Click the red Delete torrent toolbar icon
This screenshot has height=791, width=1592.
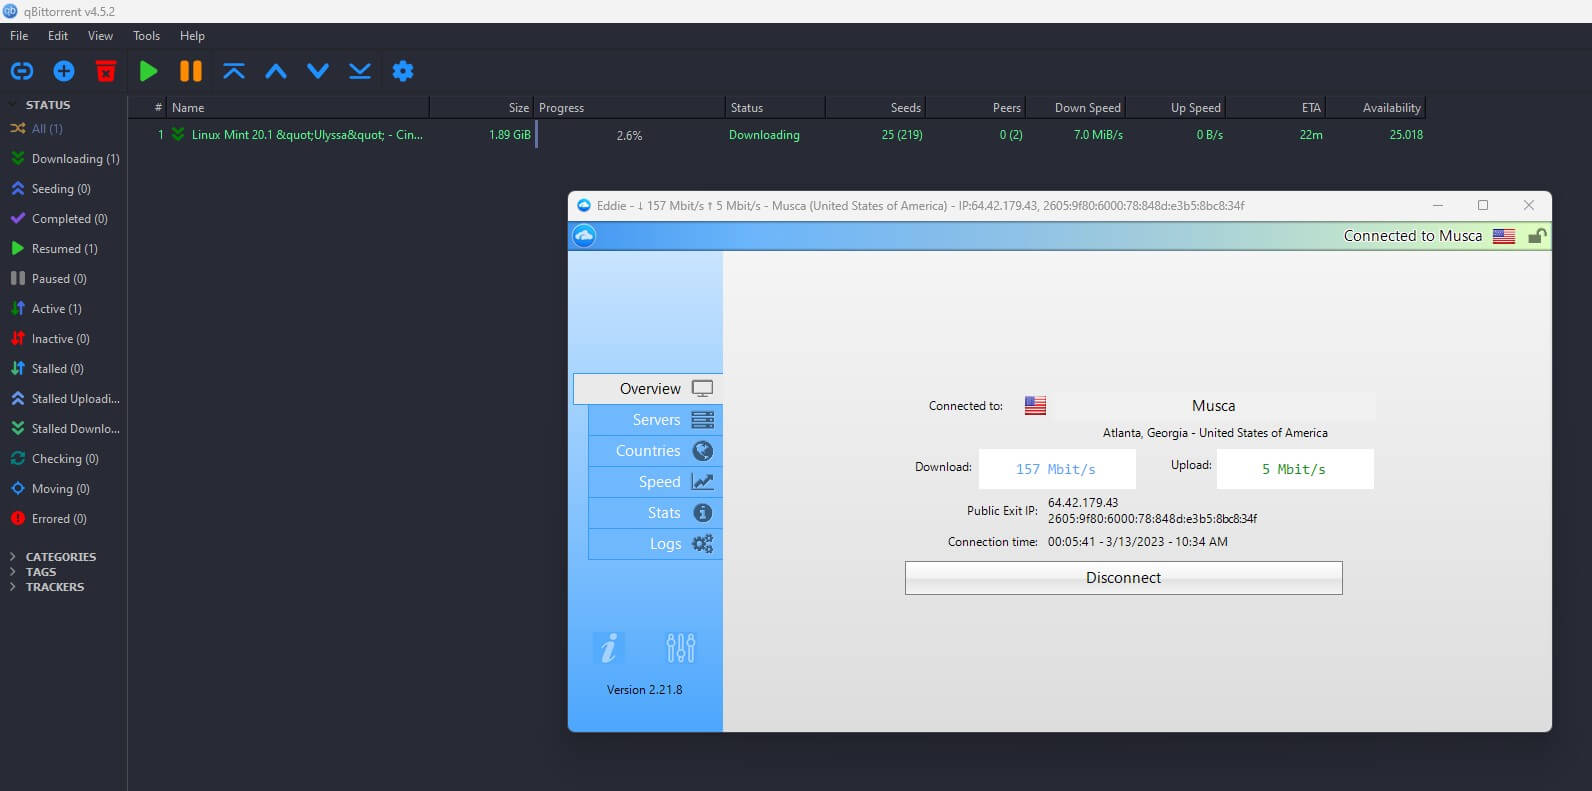point(106,71)
